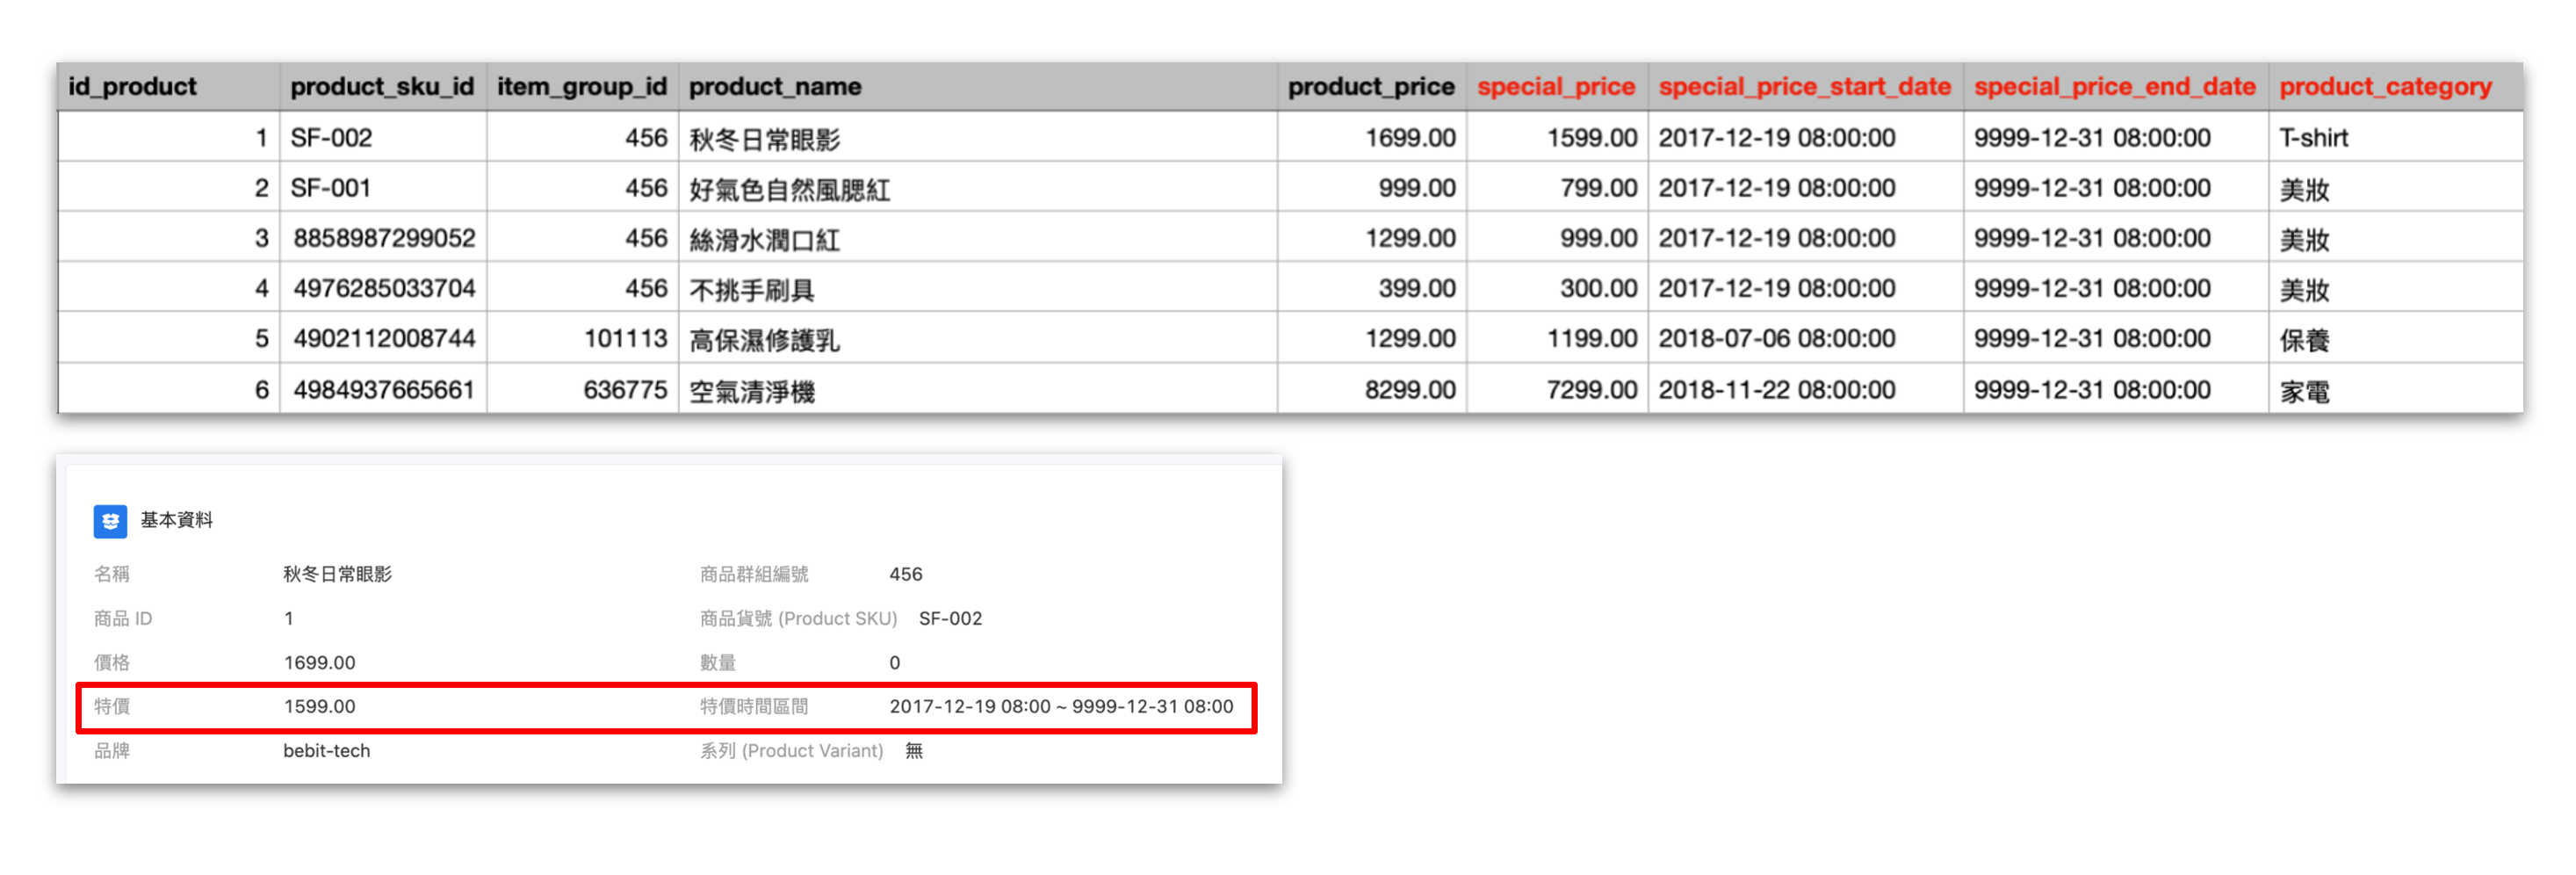The height and width of the screenshot is (875, 2576).
Task: Select the bebit-tech brand value
Action: [326, 750]
